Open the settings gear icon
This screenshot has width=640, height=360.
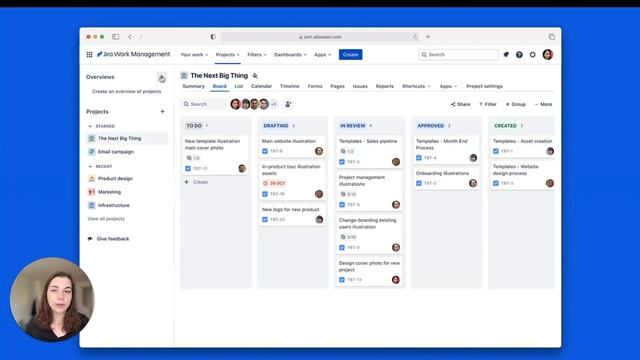533,55
